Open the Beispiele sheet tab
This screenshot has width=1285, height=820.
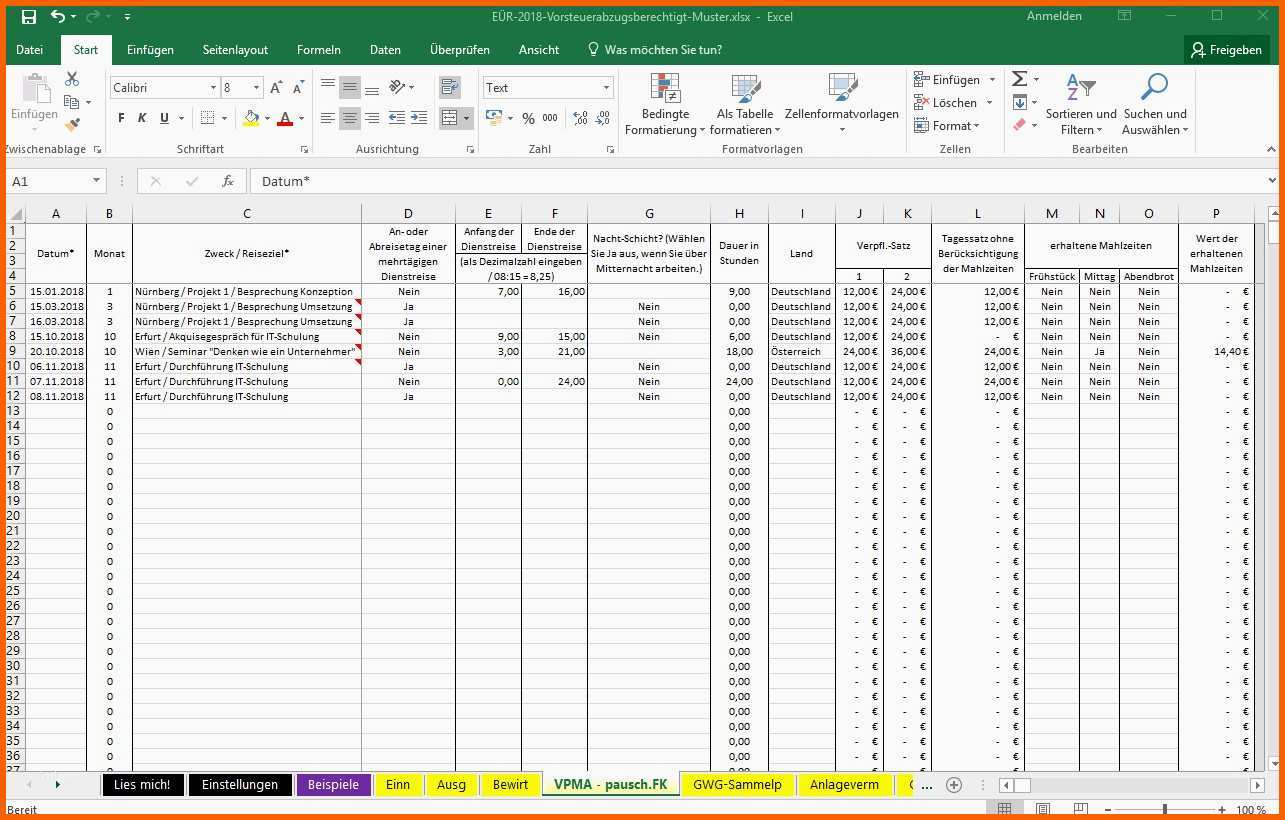[333, 785]
